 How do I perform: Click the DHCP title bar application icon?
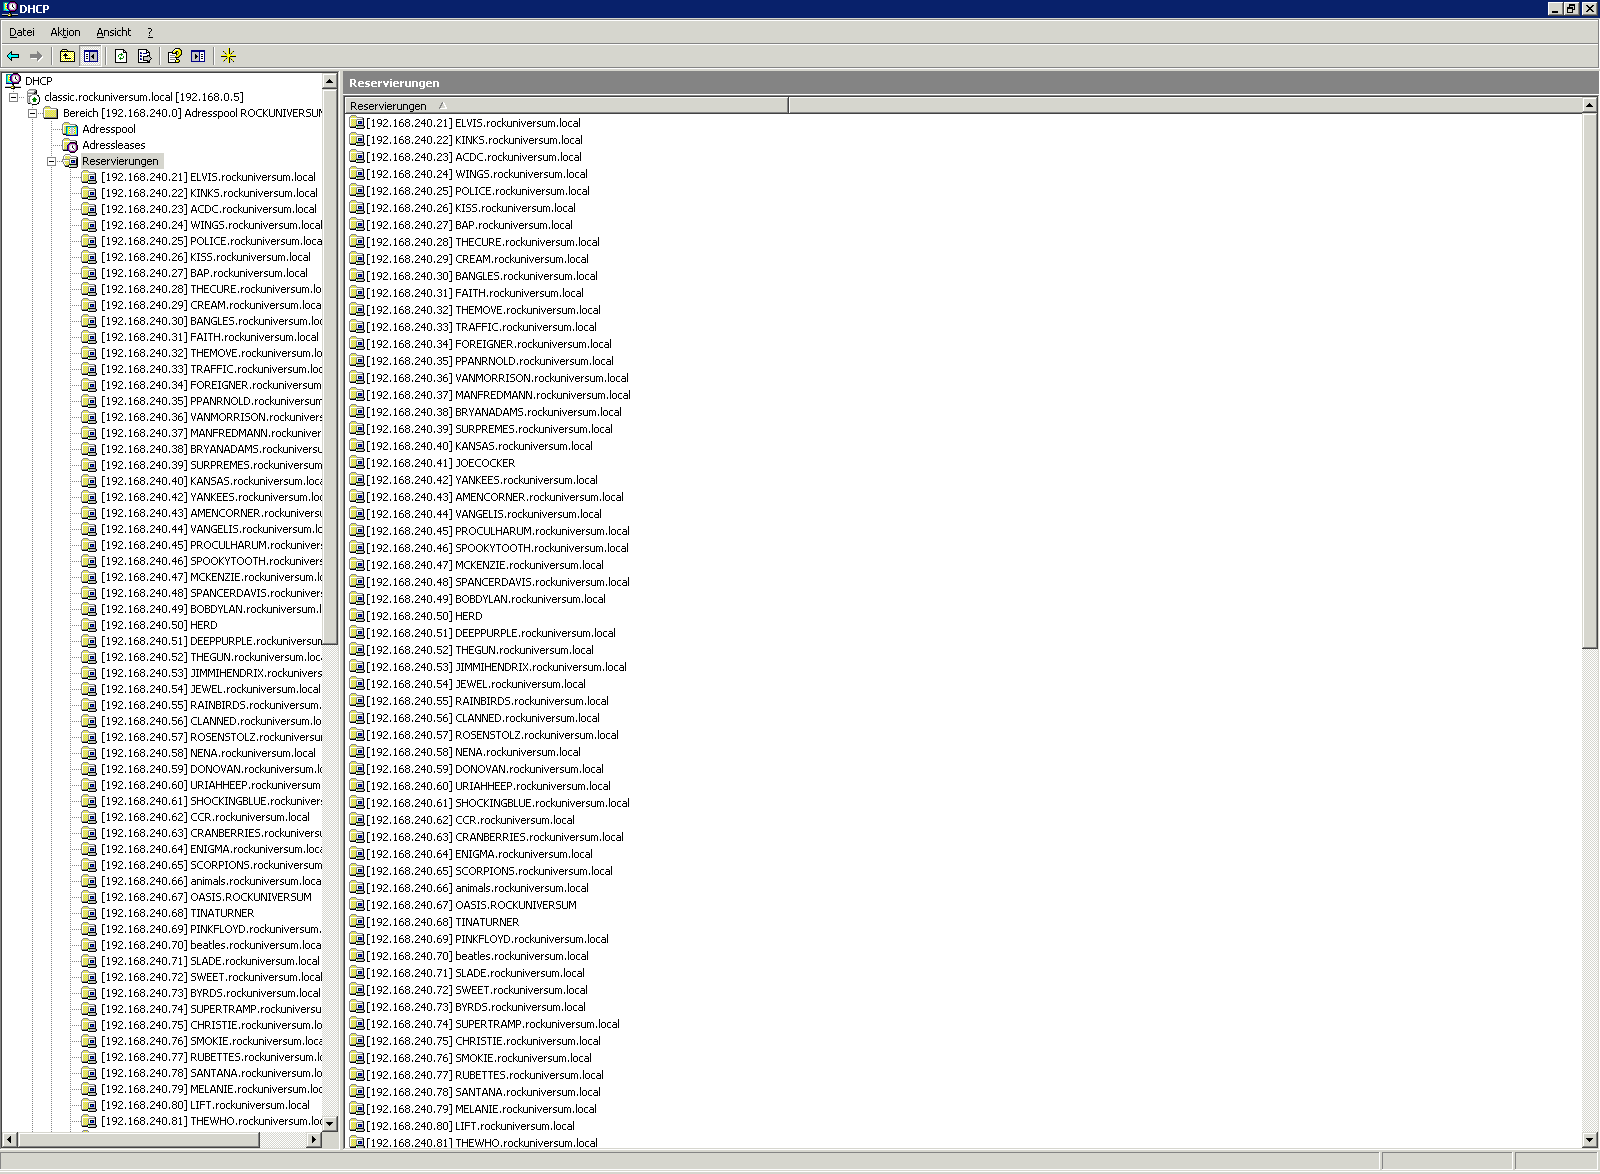point(9,8)
